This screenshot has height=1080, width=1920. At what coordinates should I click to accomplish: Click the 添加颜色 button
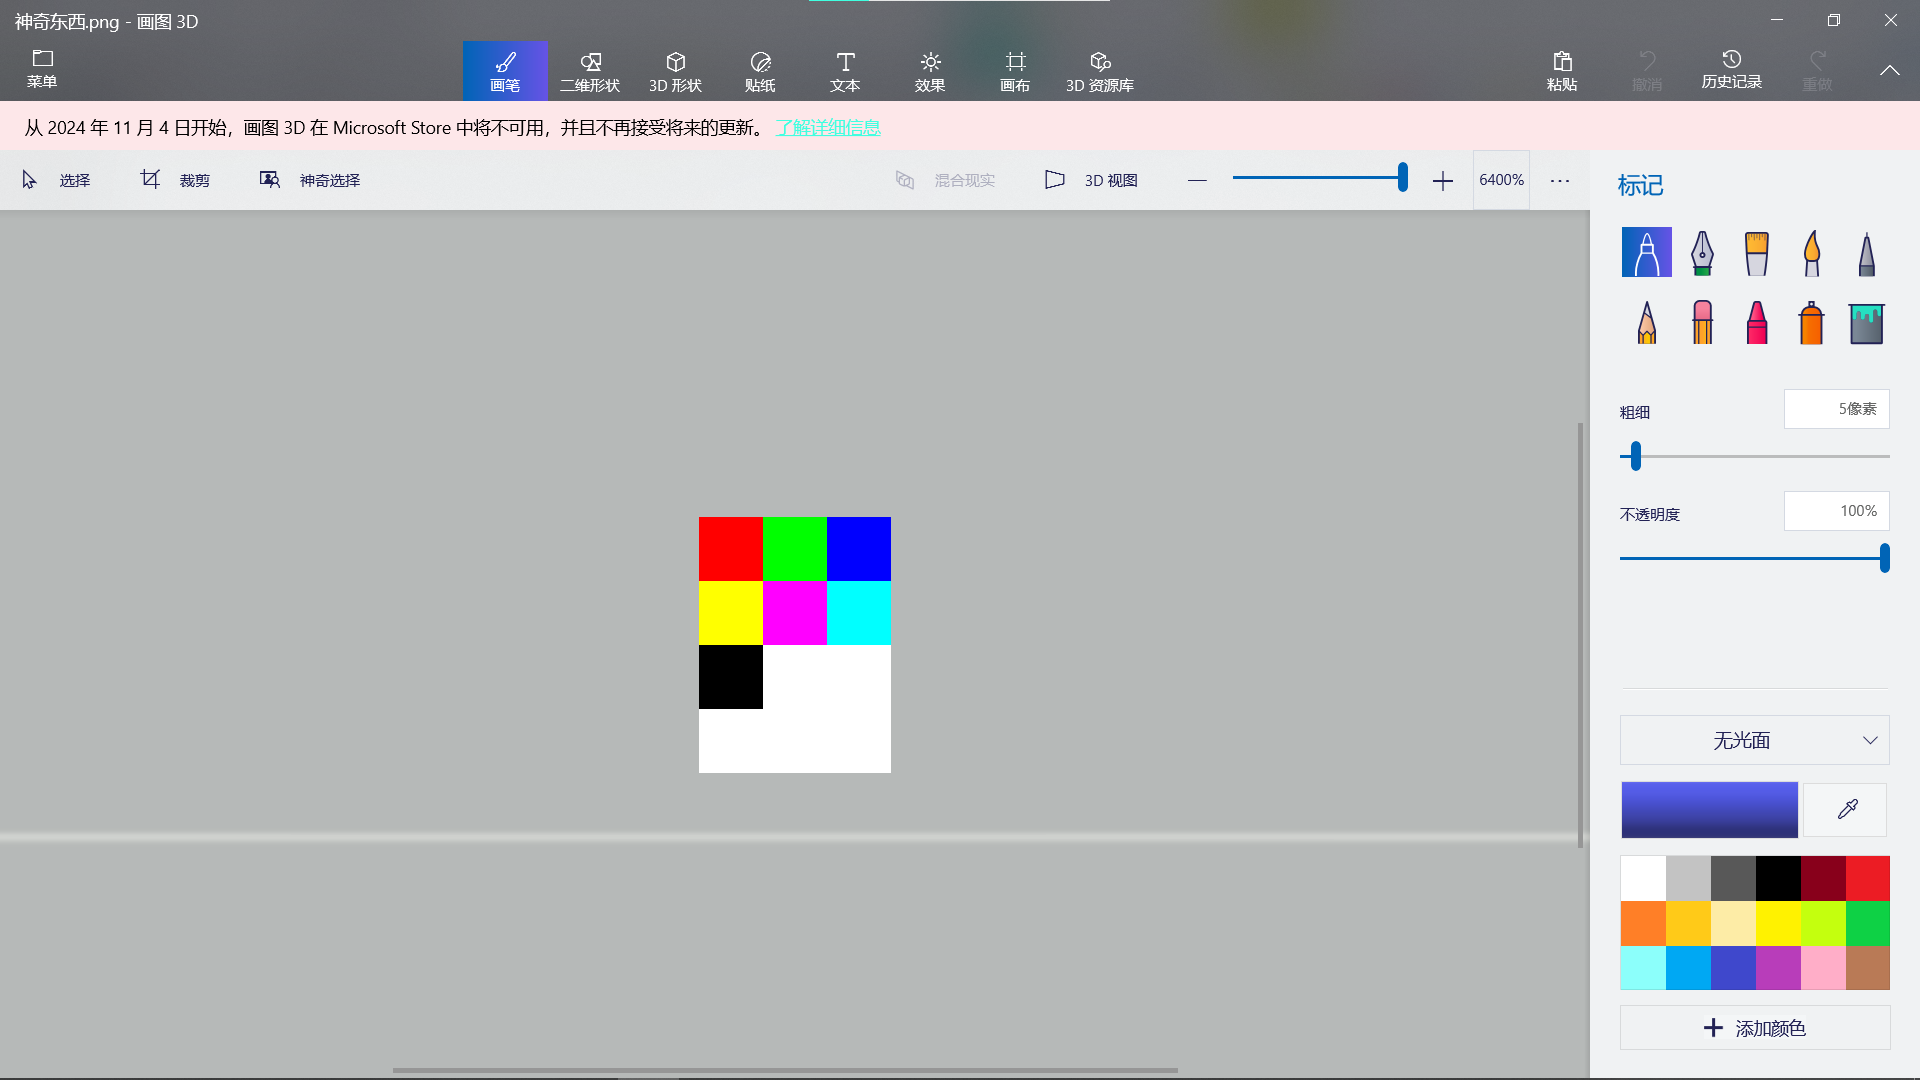pos(1754,1028)
